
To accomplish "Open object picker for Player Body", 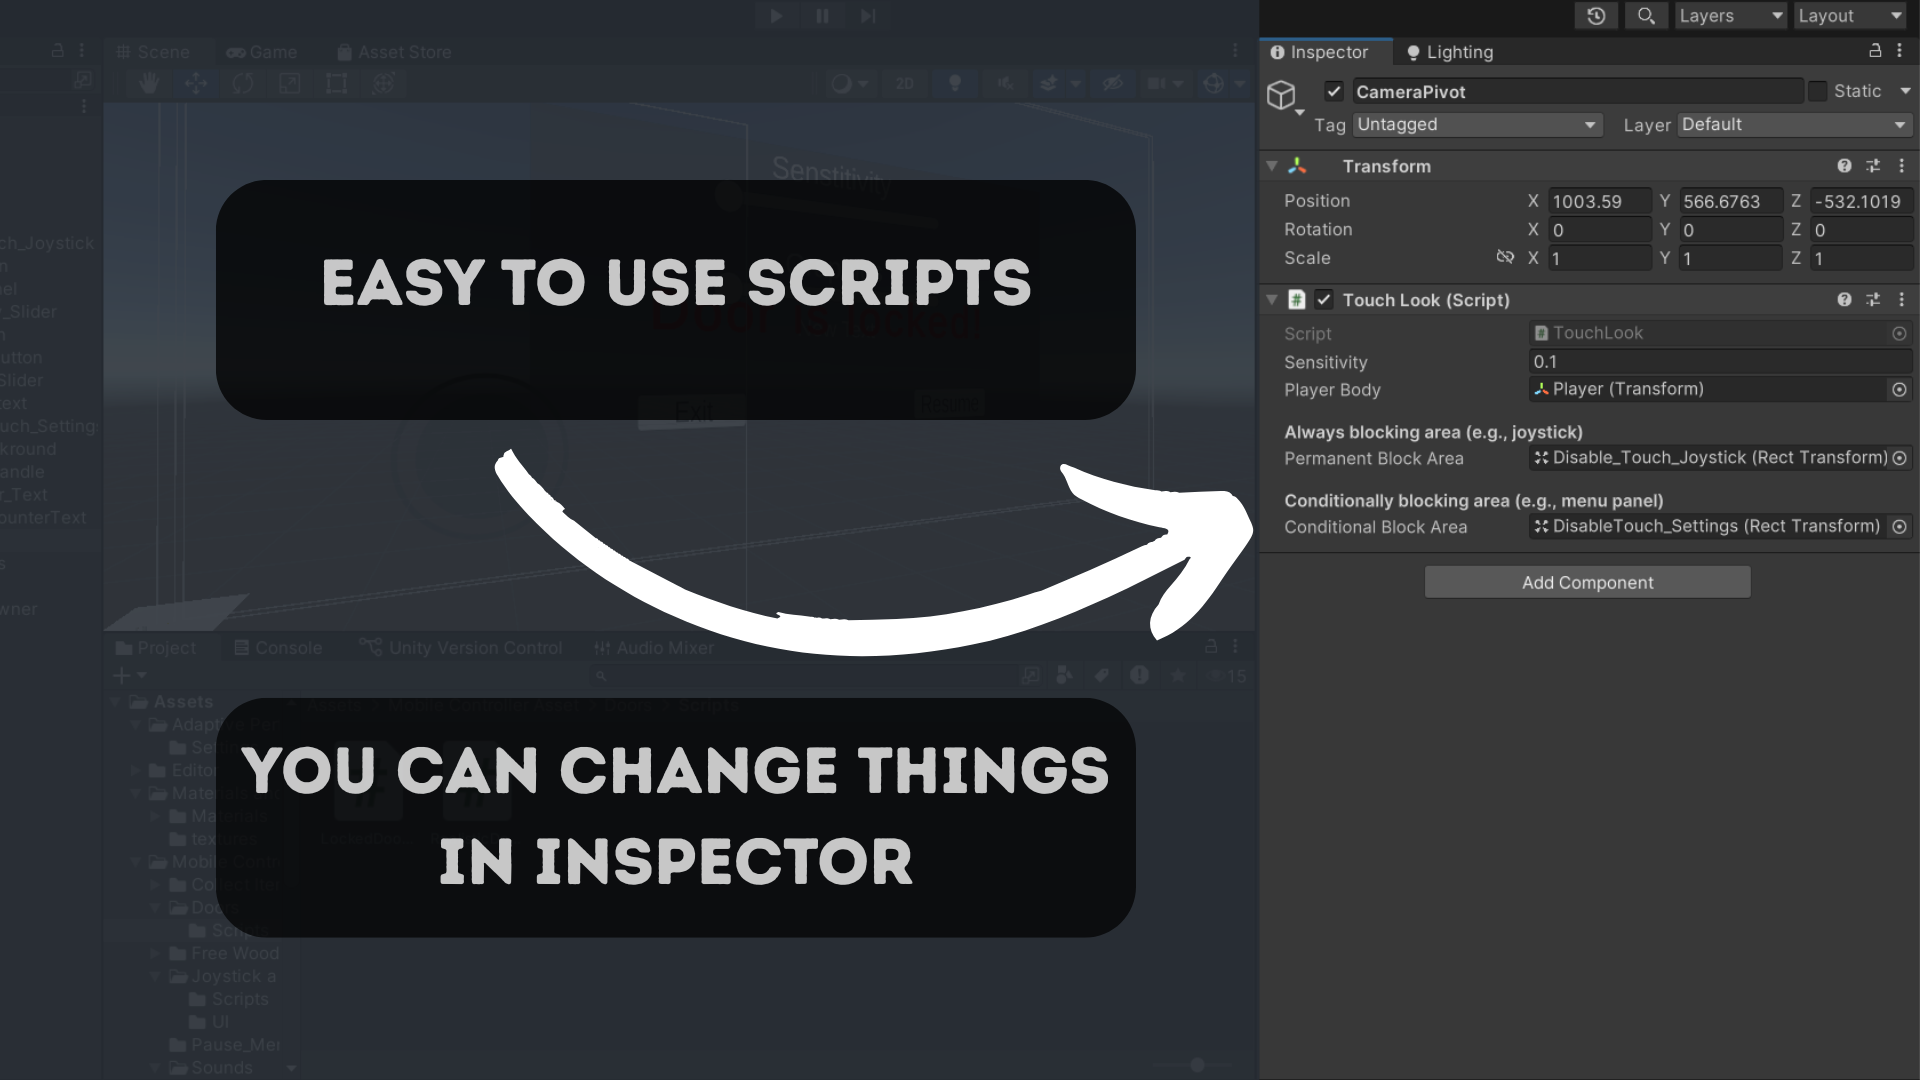I will [x=1899, y=390].
